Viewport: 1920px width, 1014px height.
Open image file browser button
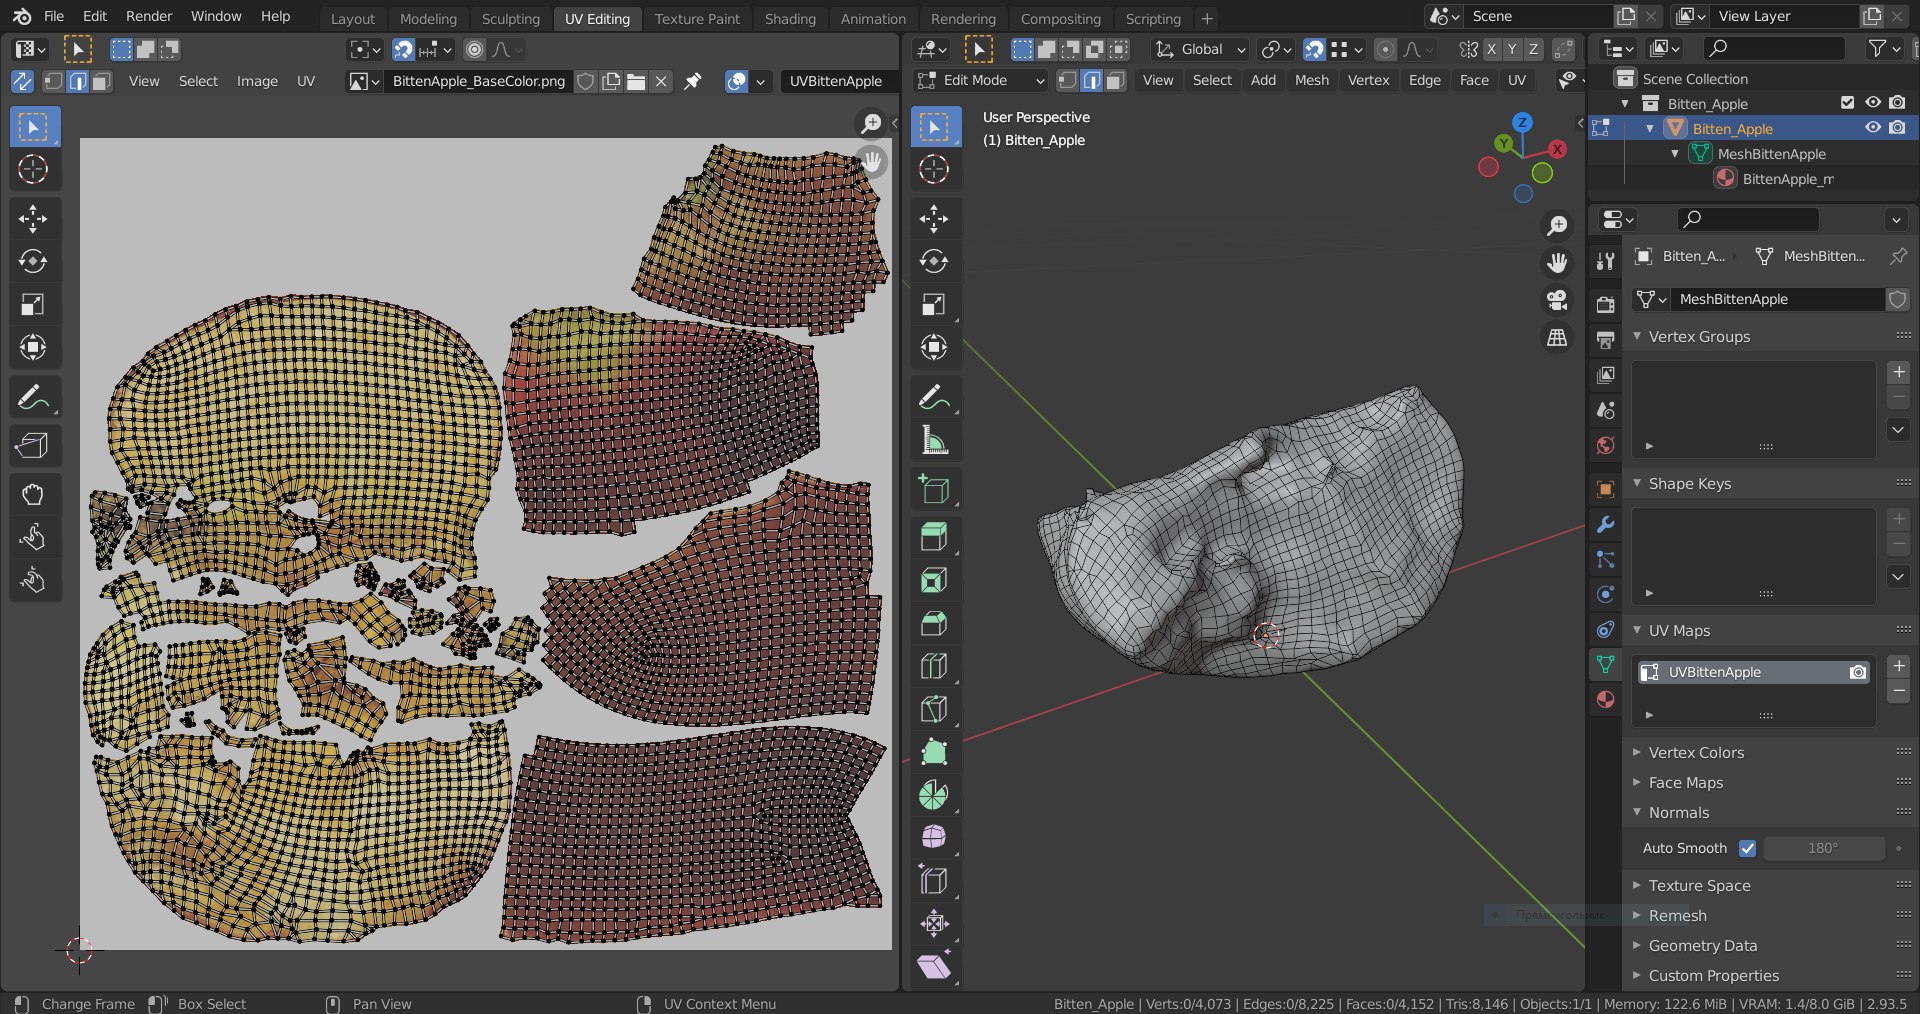636,81
